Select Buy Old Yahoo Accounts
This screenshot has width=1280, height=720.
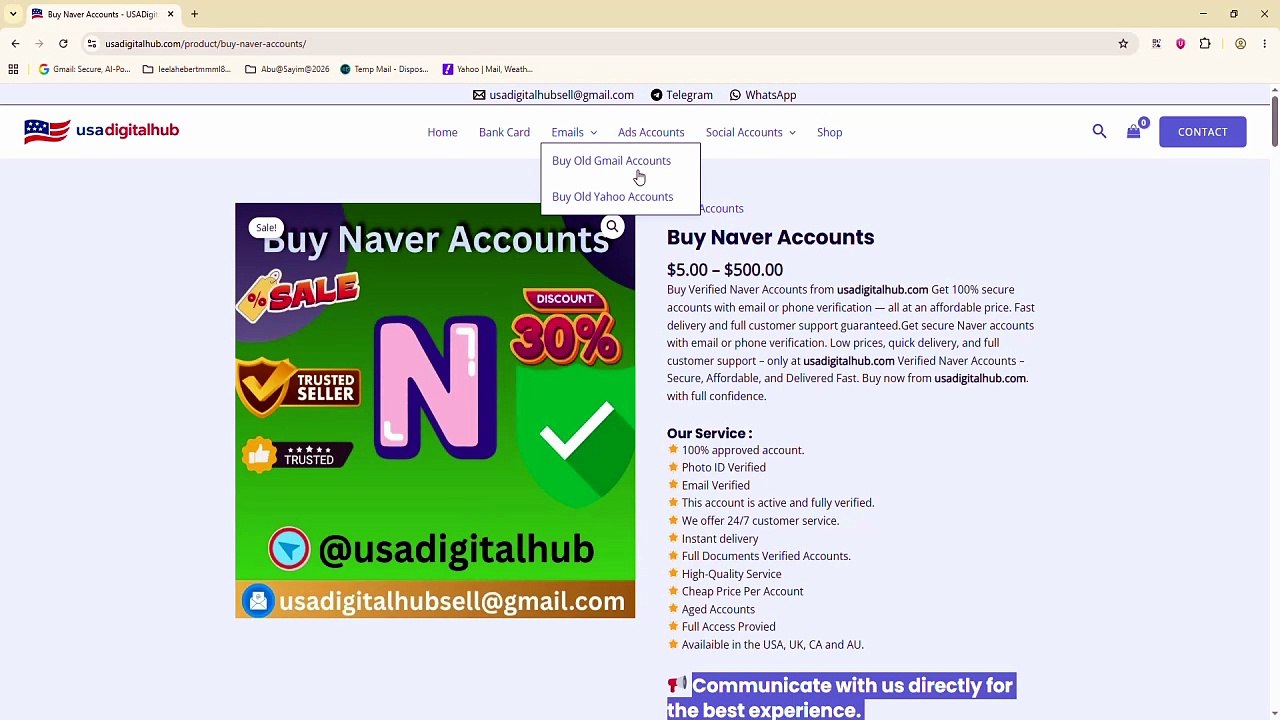(x=612, y=197)
